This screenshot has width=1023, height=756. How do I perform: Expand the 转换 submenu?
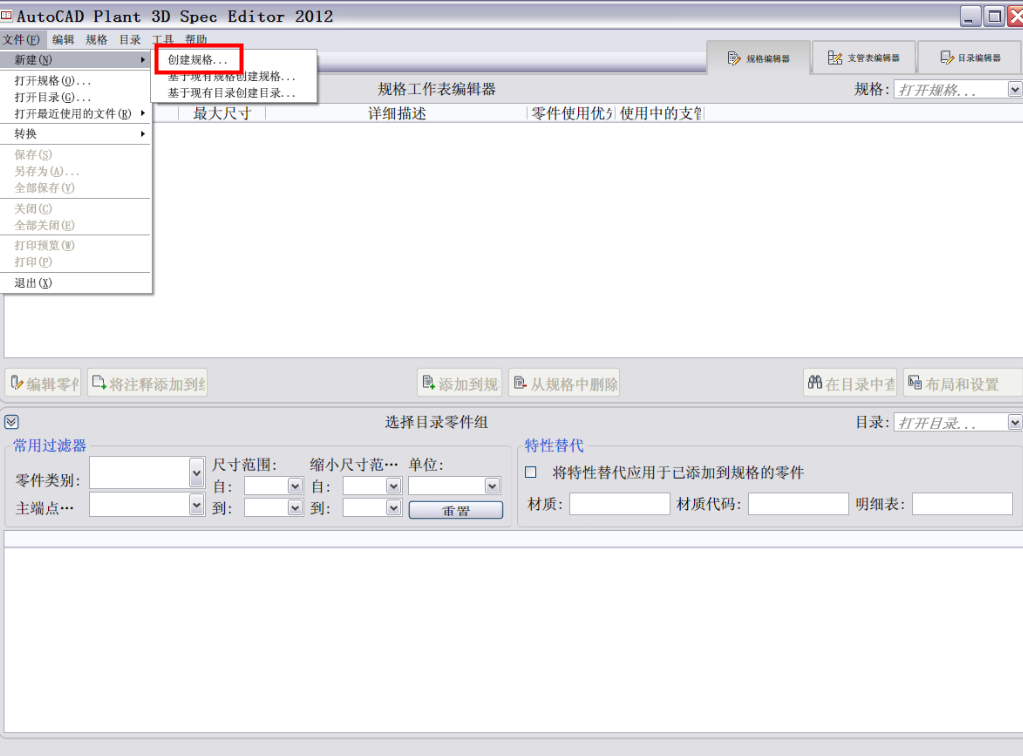(76, 134)
